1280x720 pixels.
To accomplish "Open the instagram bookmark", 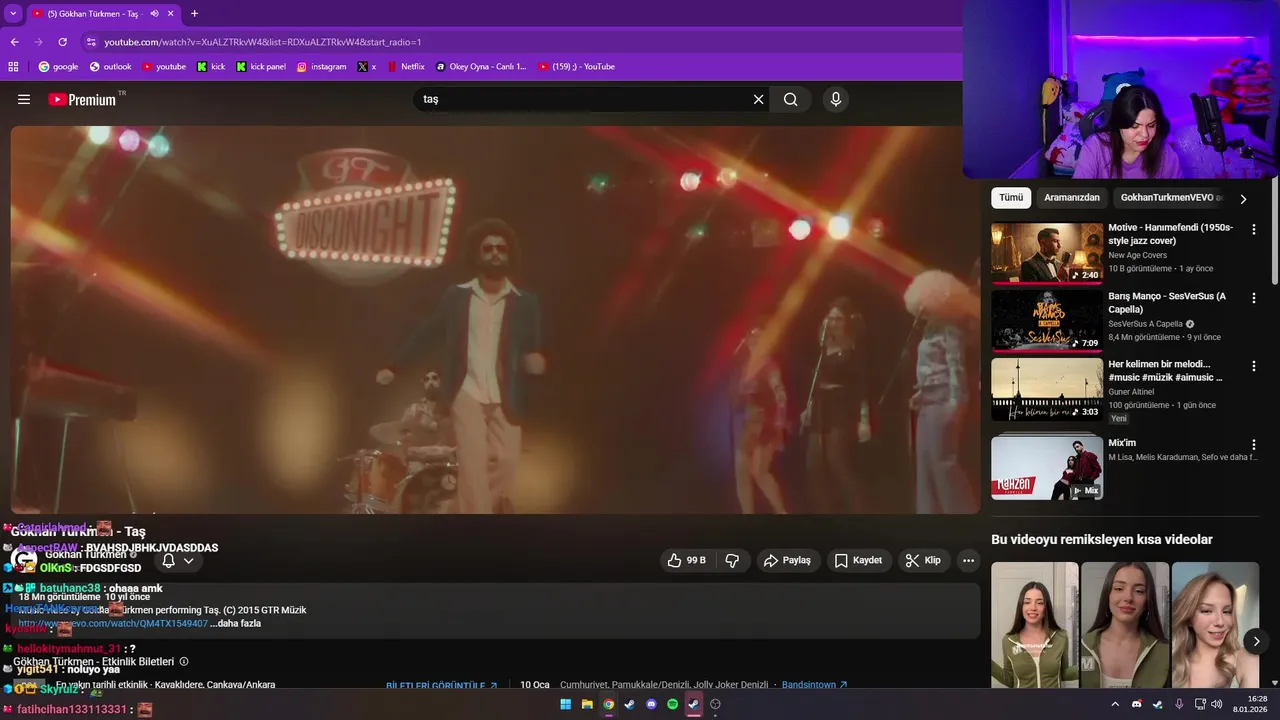I will pyautogui.click(x=321, y=67).
